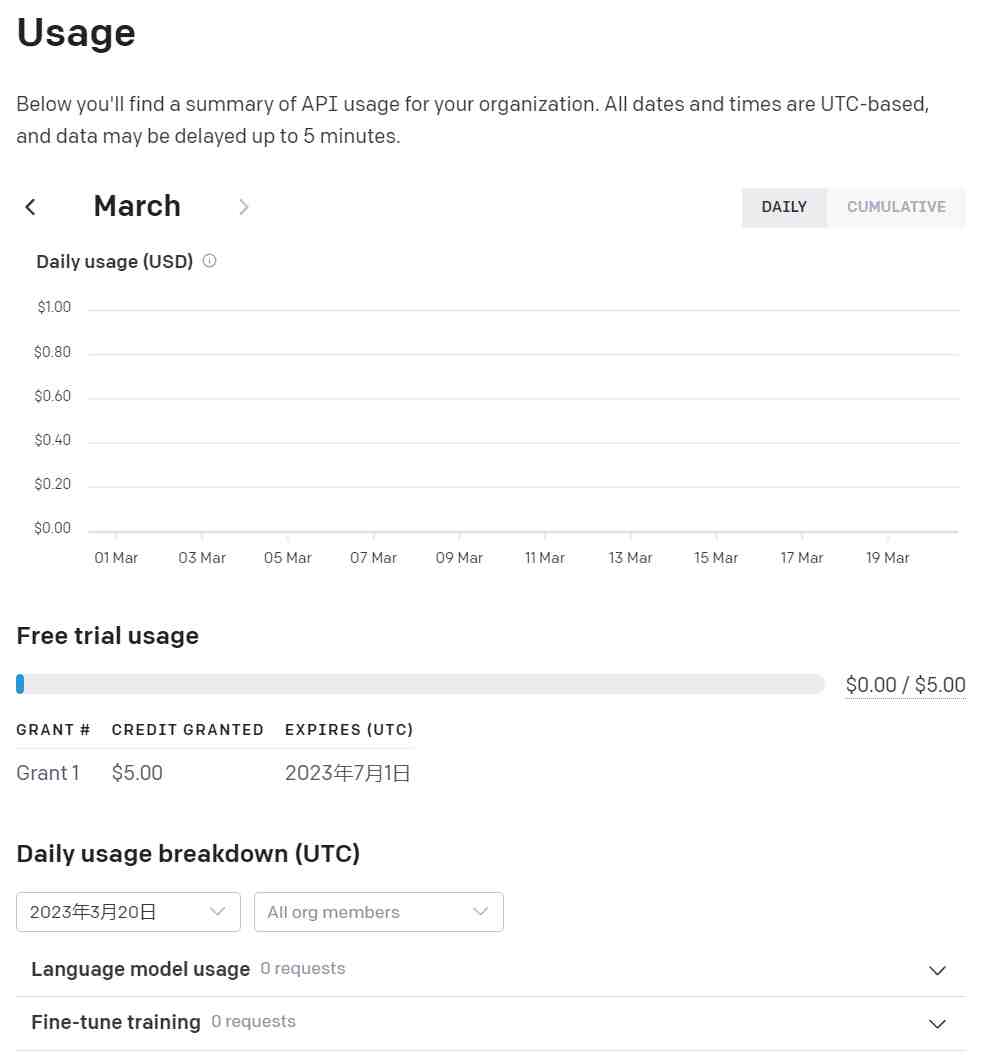981x1059 pixels.
Task: Click the March month heading
Action: click(x=137, y=206)
